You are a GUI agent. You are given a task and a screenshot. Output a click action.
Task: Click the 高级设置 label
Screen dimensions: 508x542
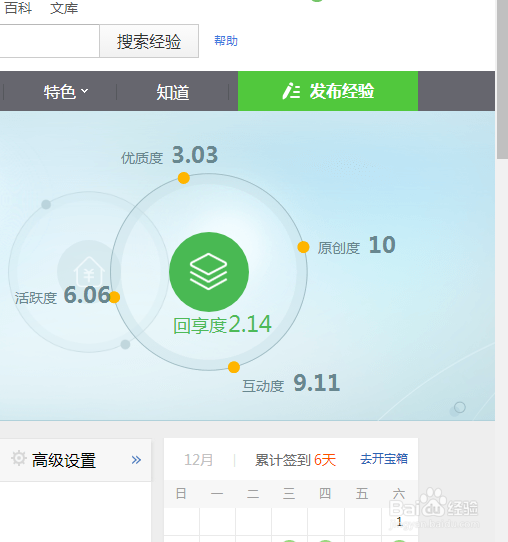pos(64,460)
